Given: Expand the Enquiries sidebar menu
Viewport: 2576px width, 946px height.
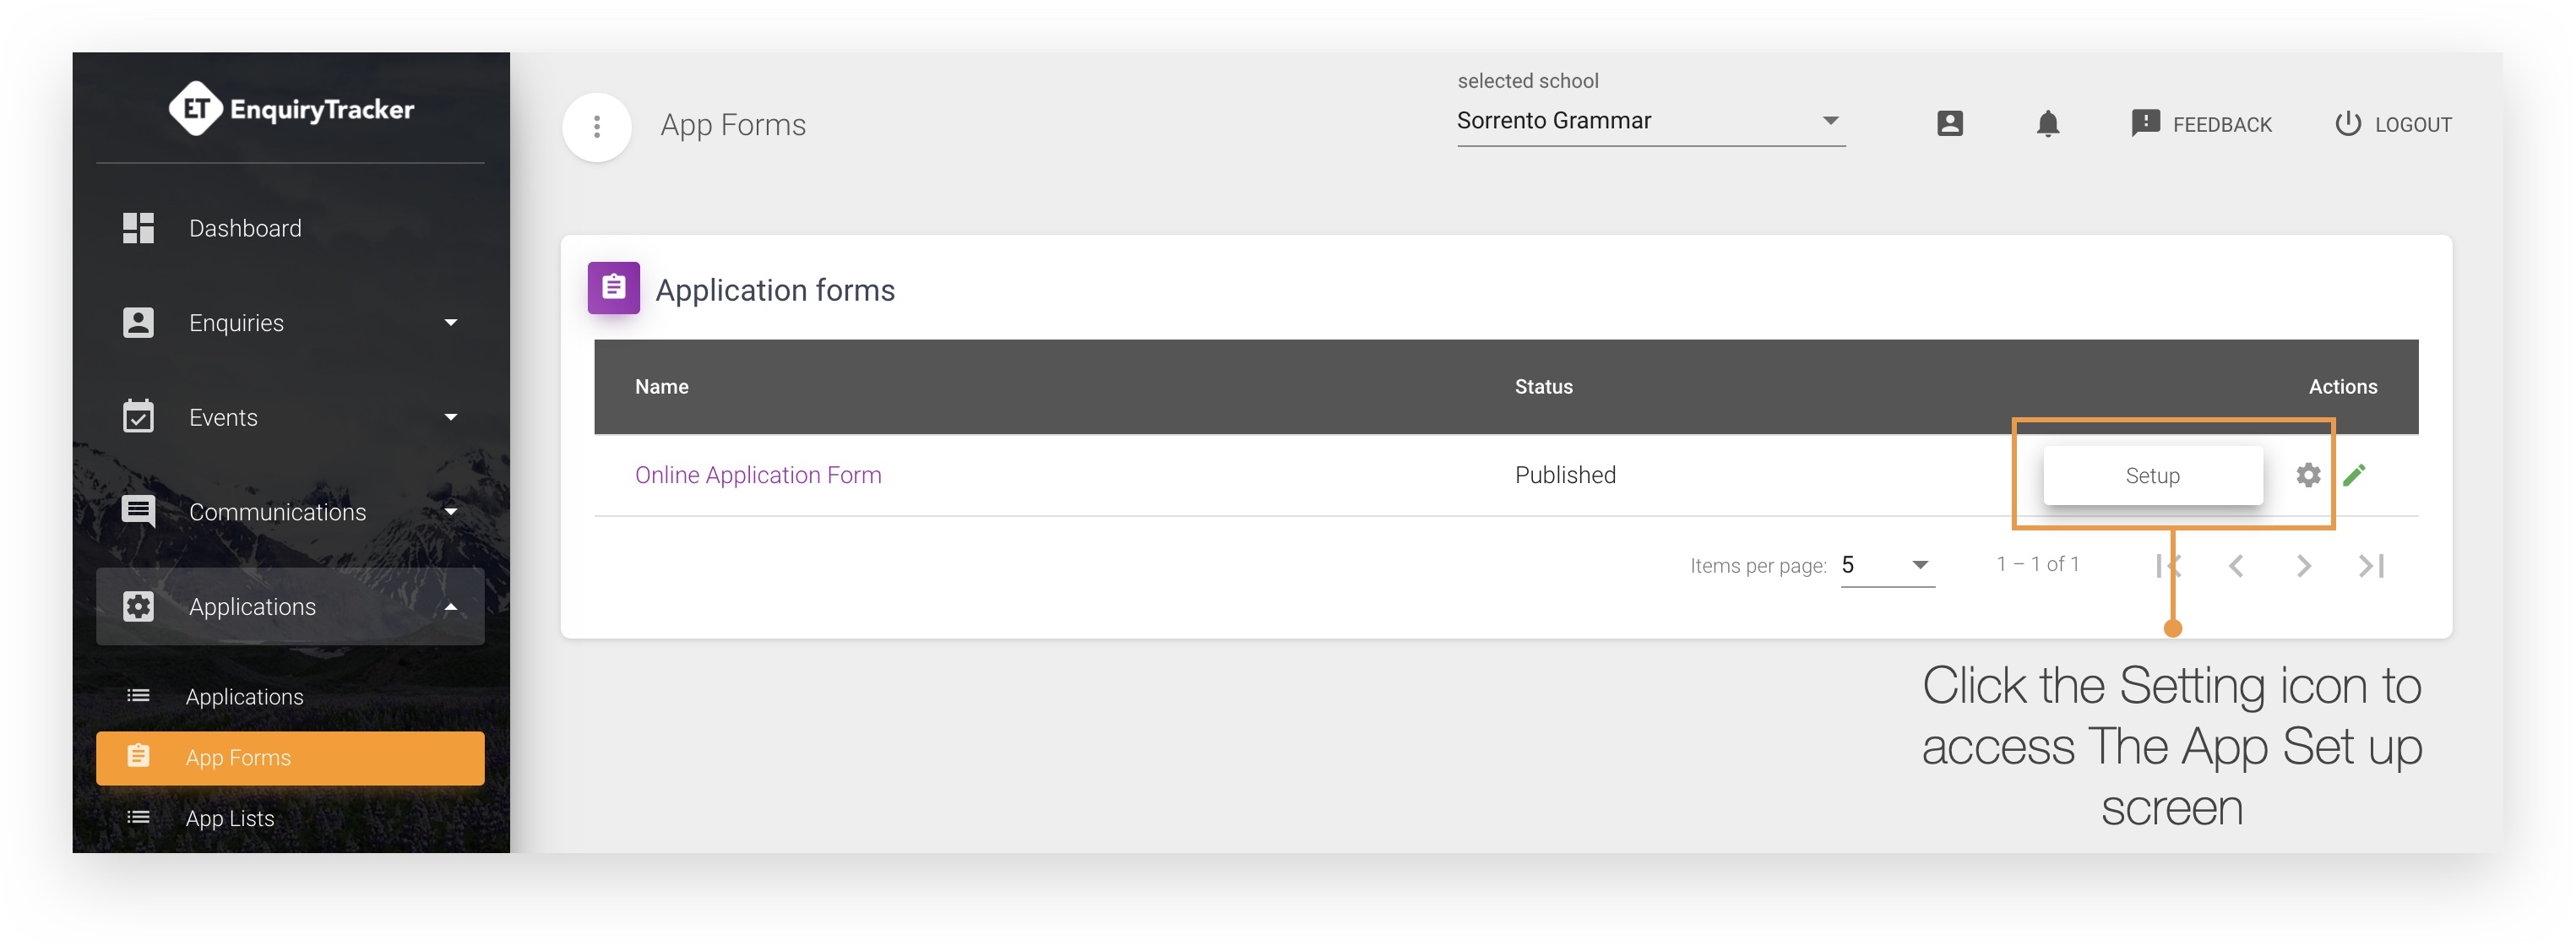Looking at the screenshot, I should [290, 323].
